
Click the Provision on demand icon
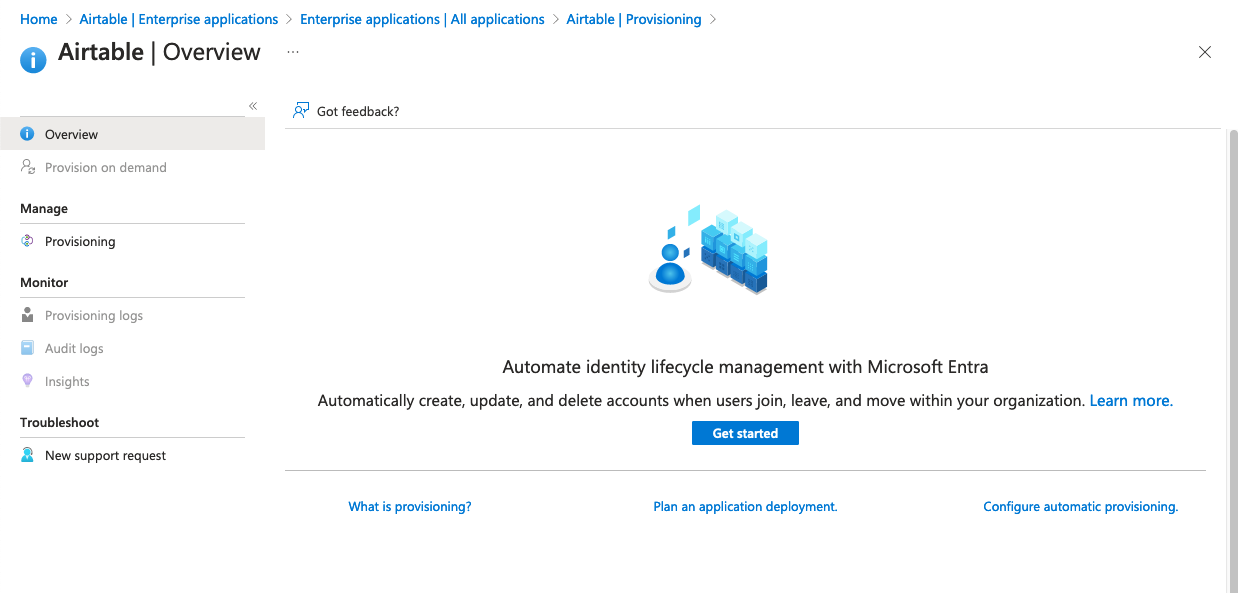click(x=28, y=167)
